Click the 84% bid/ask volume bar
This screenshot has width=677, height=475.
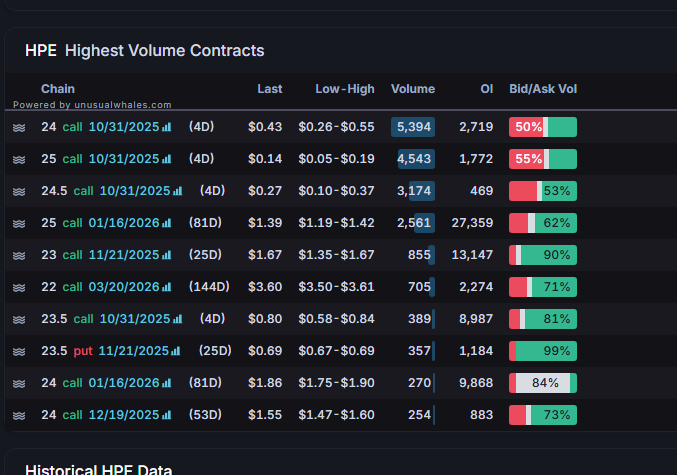click(543, 383)
